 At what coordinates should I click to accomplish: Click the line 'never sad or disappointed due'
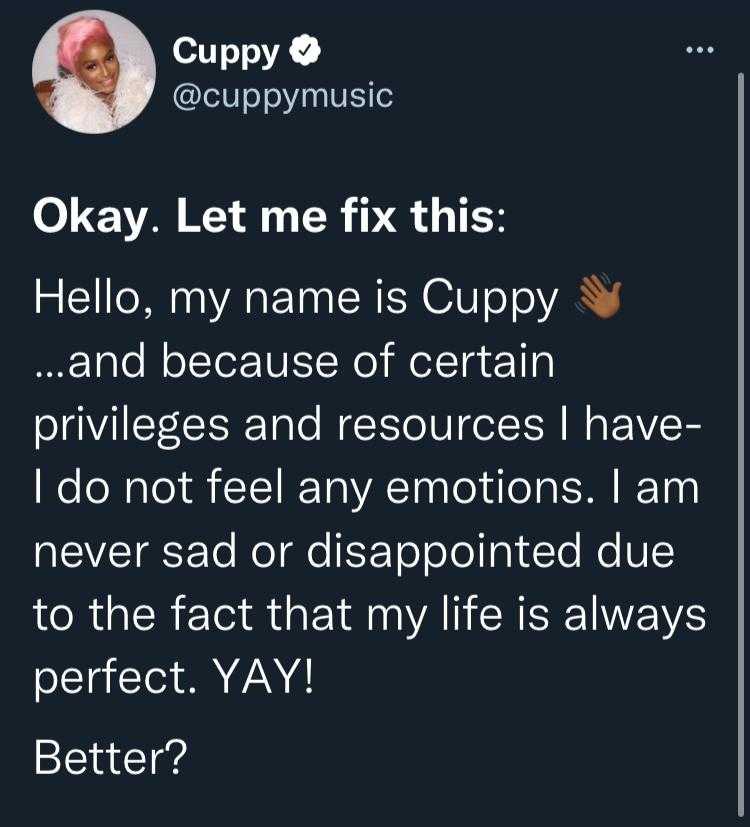pyautogui.click(x=354, y=552)
